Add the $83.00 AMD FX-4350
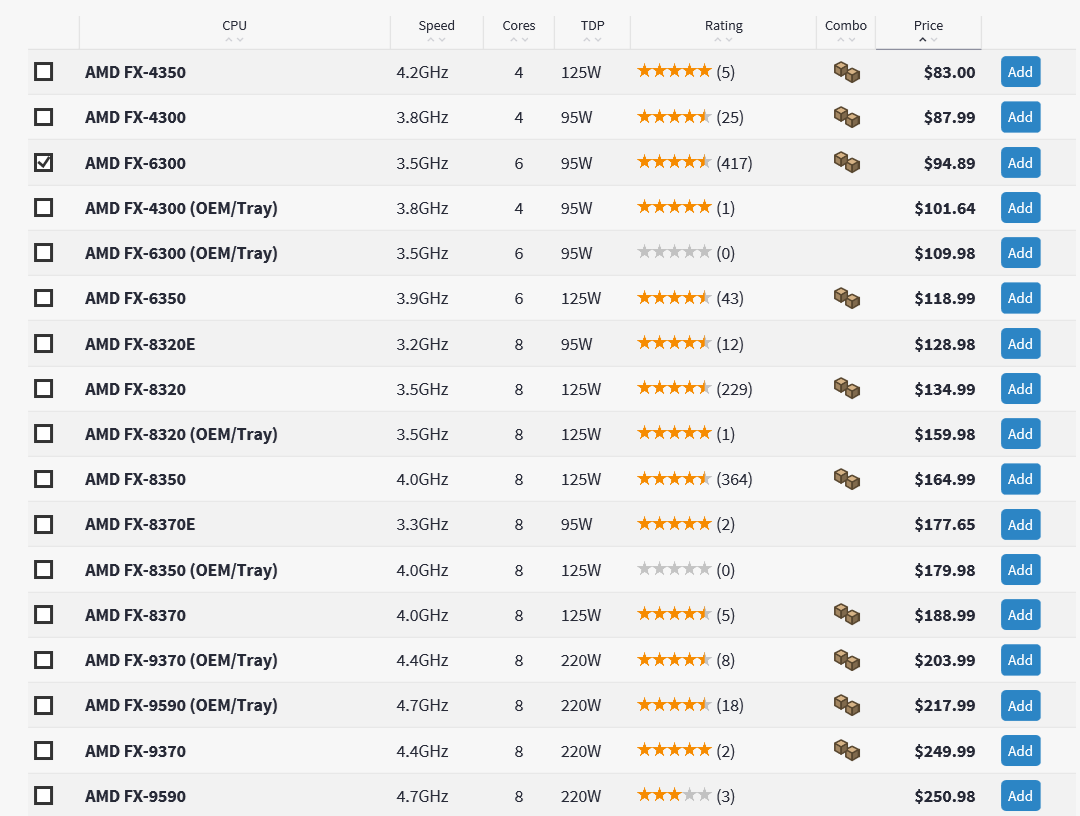 tap(1020, 72)
